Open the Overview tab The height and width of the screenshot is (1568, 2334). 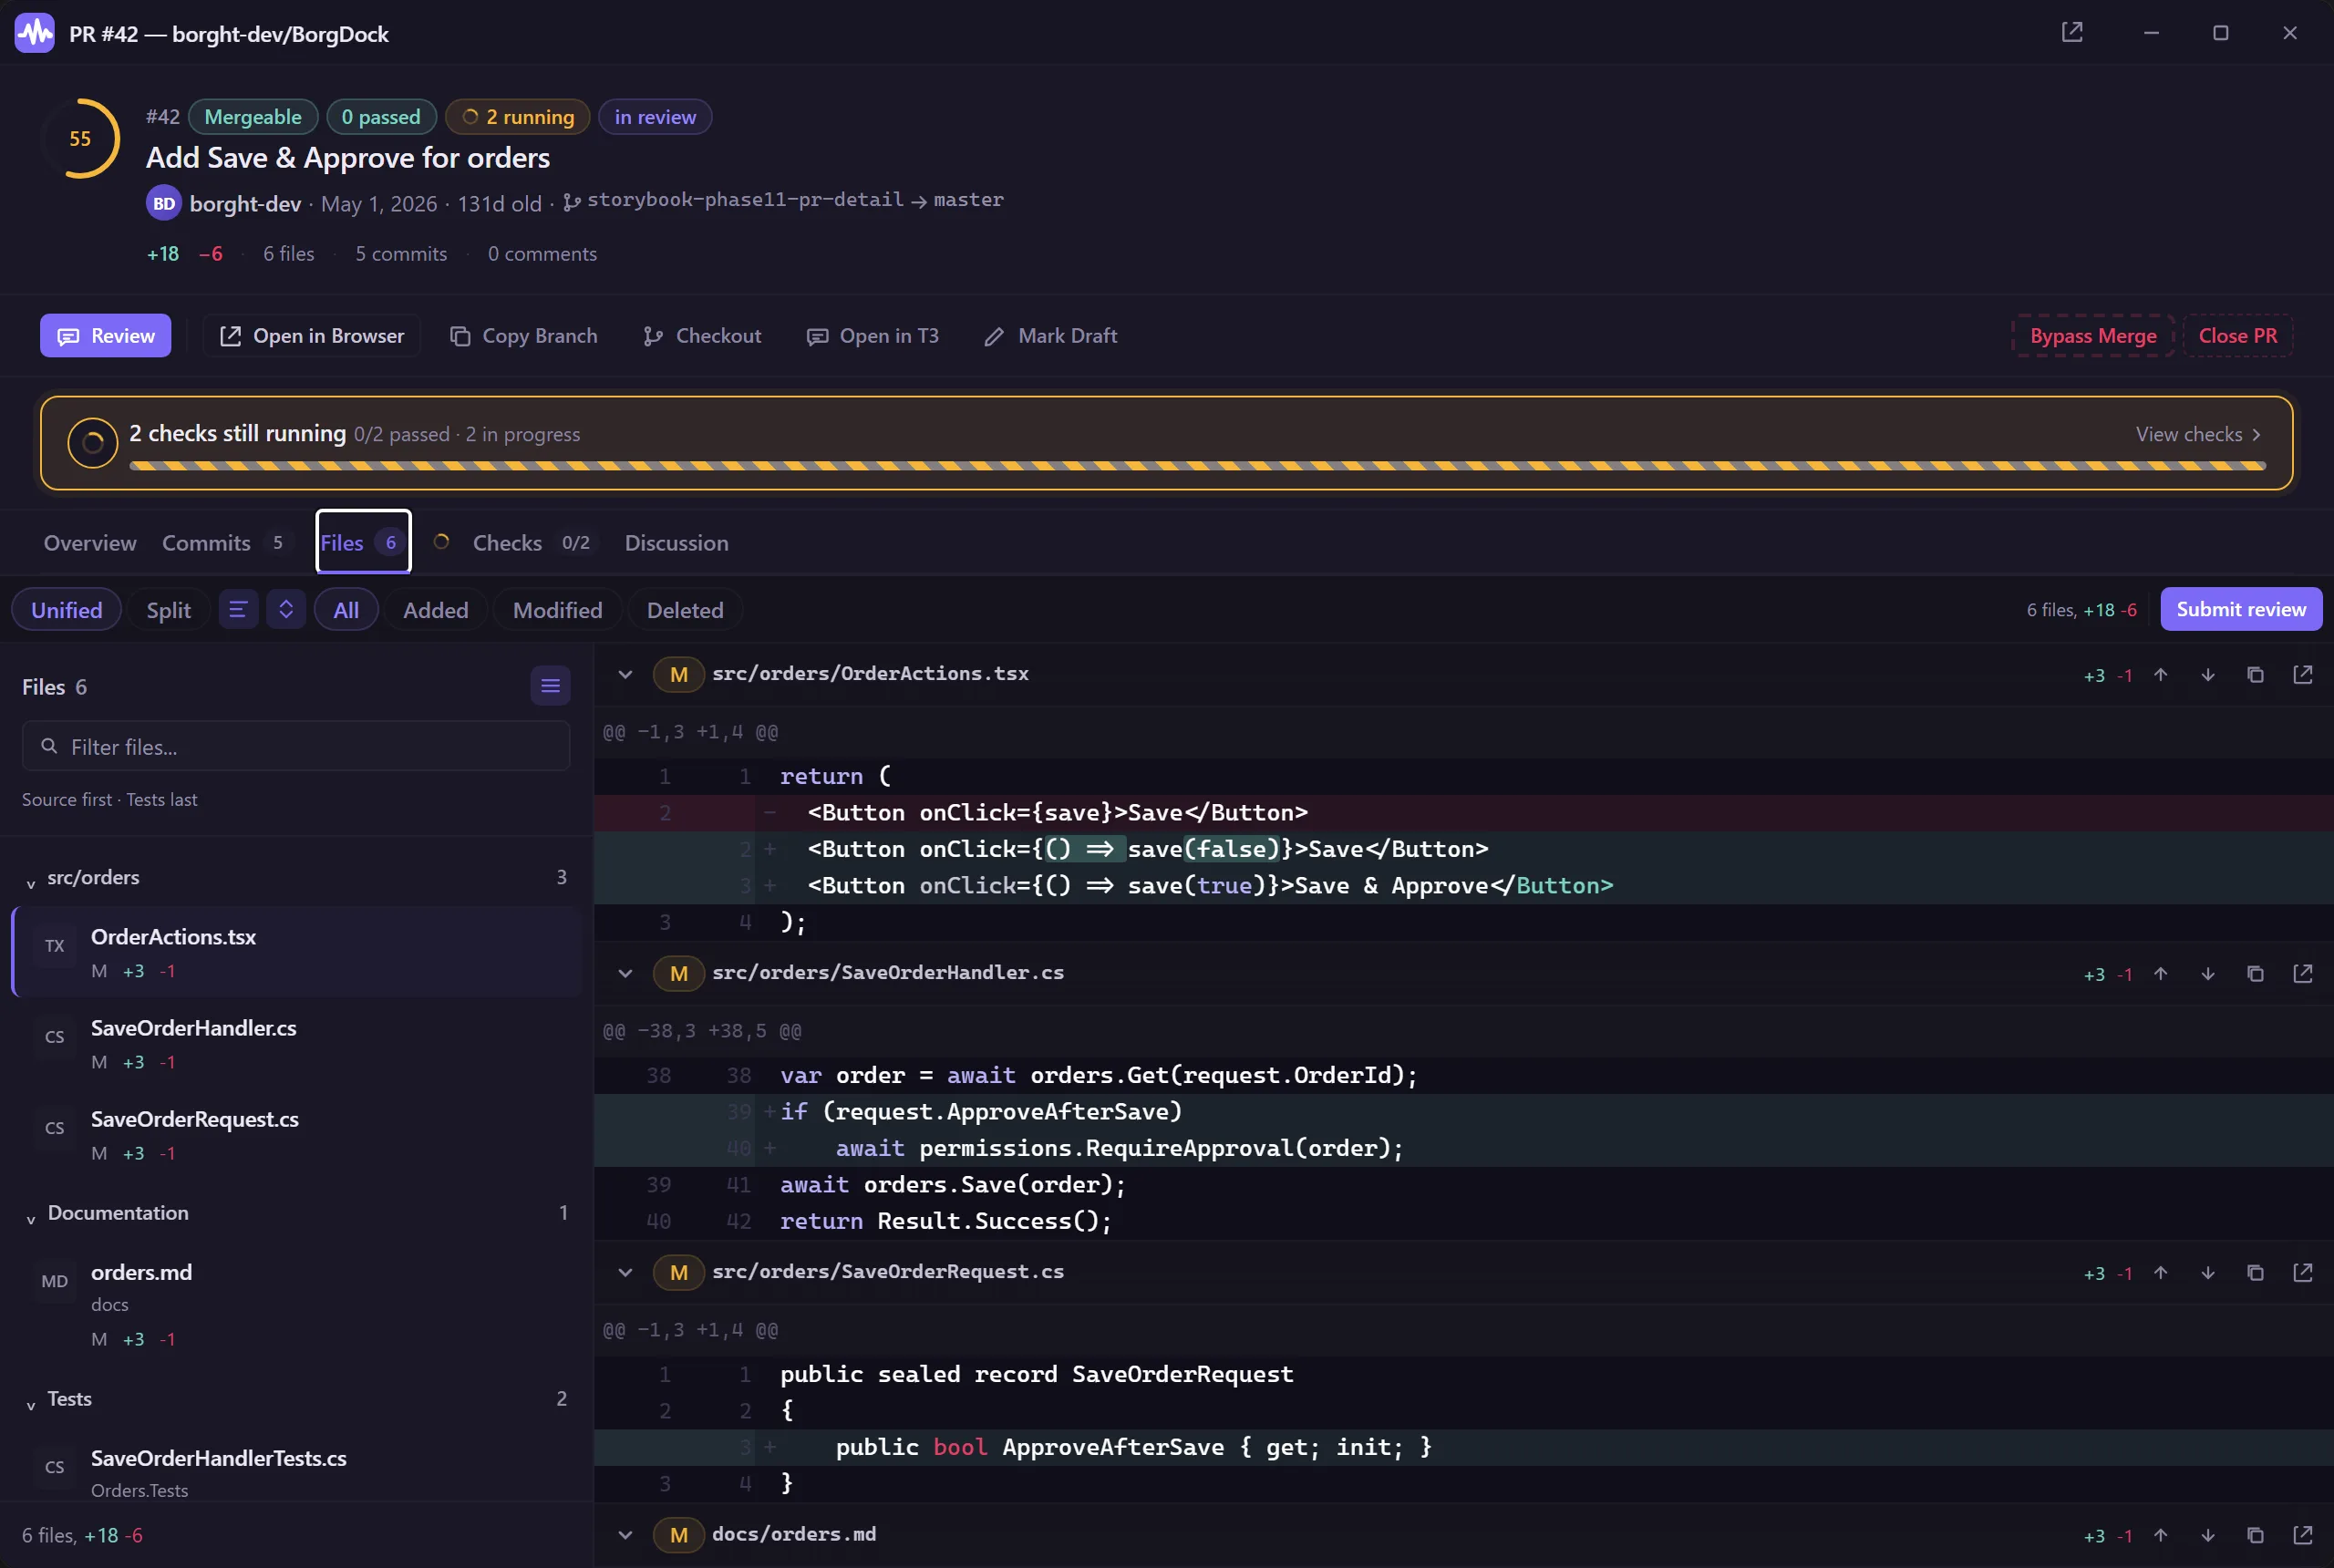pos(90,542)
